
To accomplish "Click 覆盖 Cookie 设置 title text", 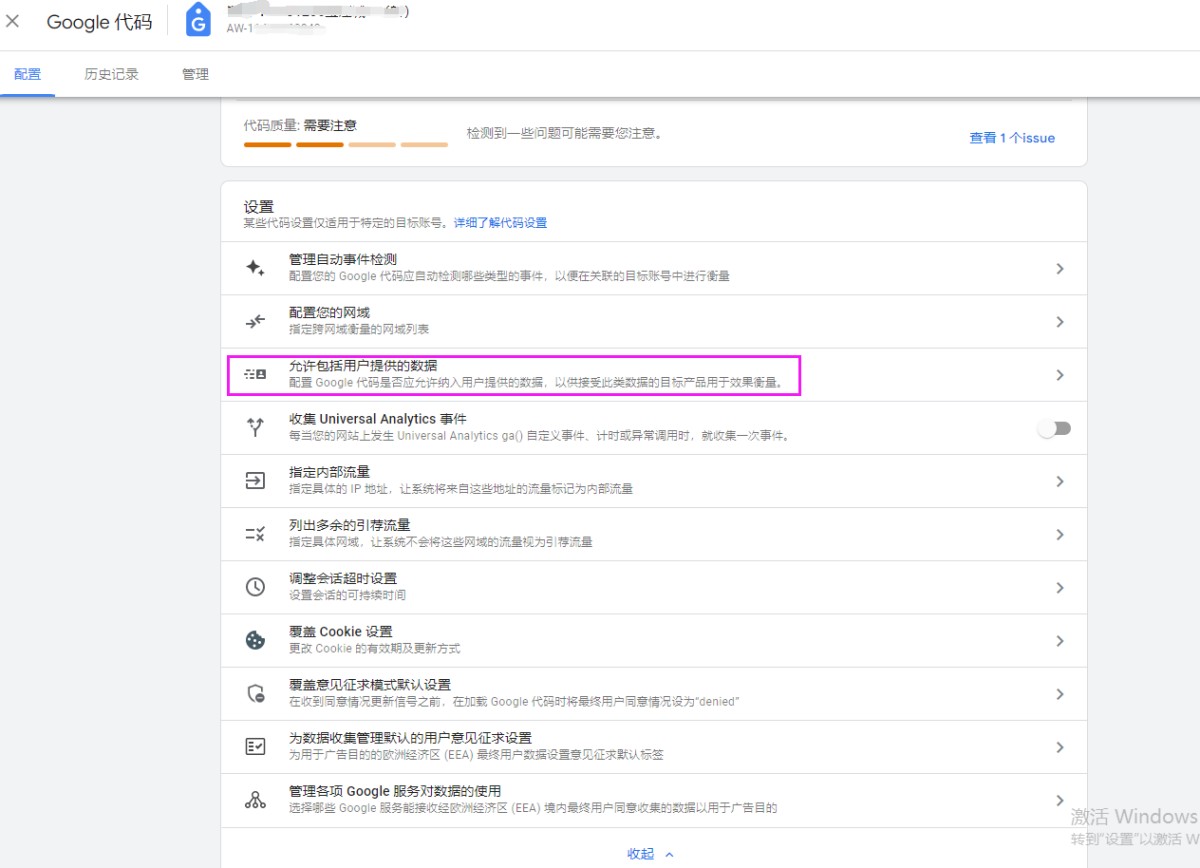I will tap(341, 632).
